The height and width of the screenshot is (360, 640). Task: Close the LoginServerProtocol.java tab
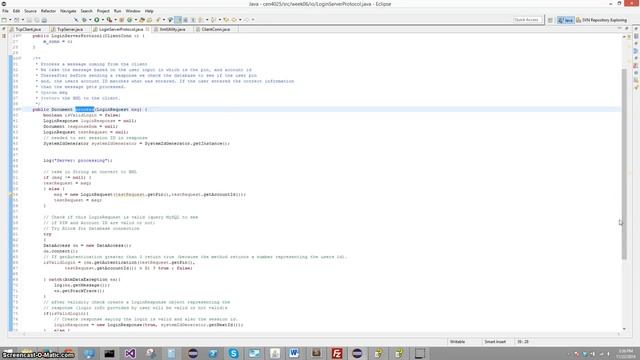click(x=147, y=29)
